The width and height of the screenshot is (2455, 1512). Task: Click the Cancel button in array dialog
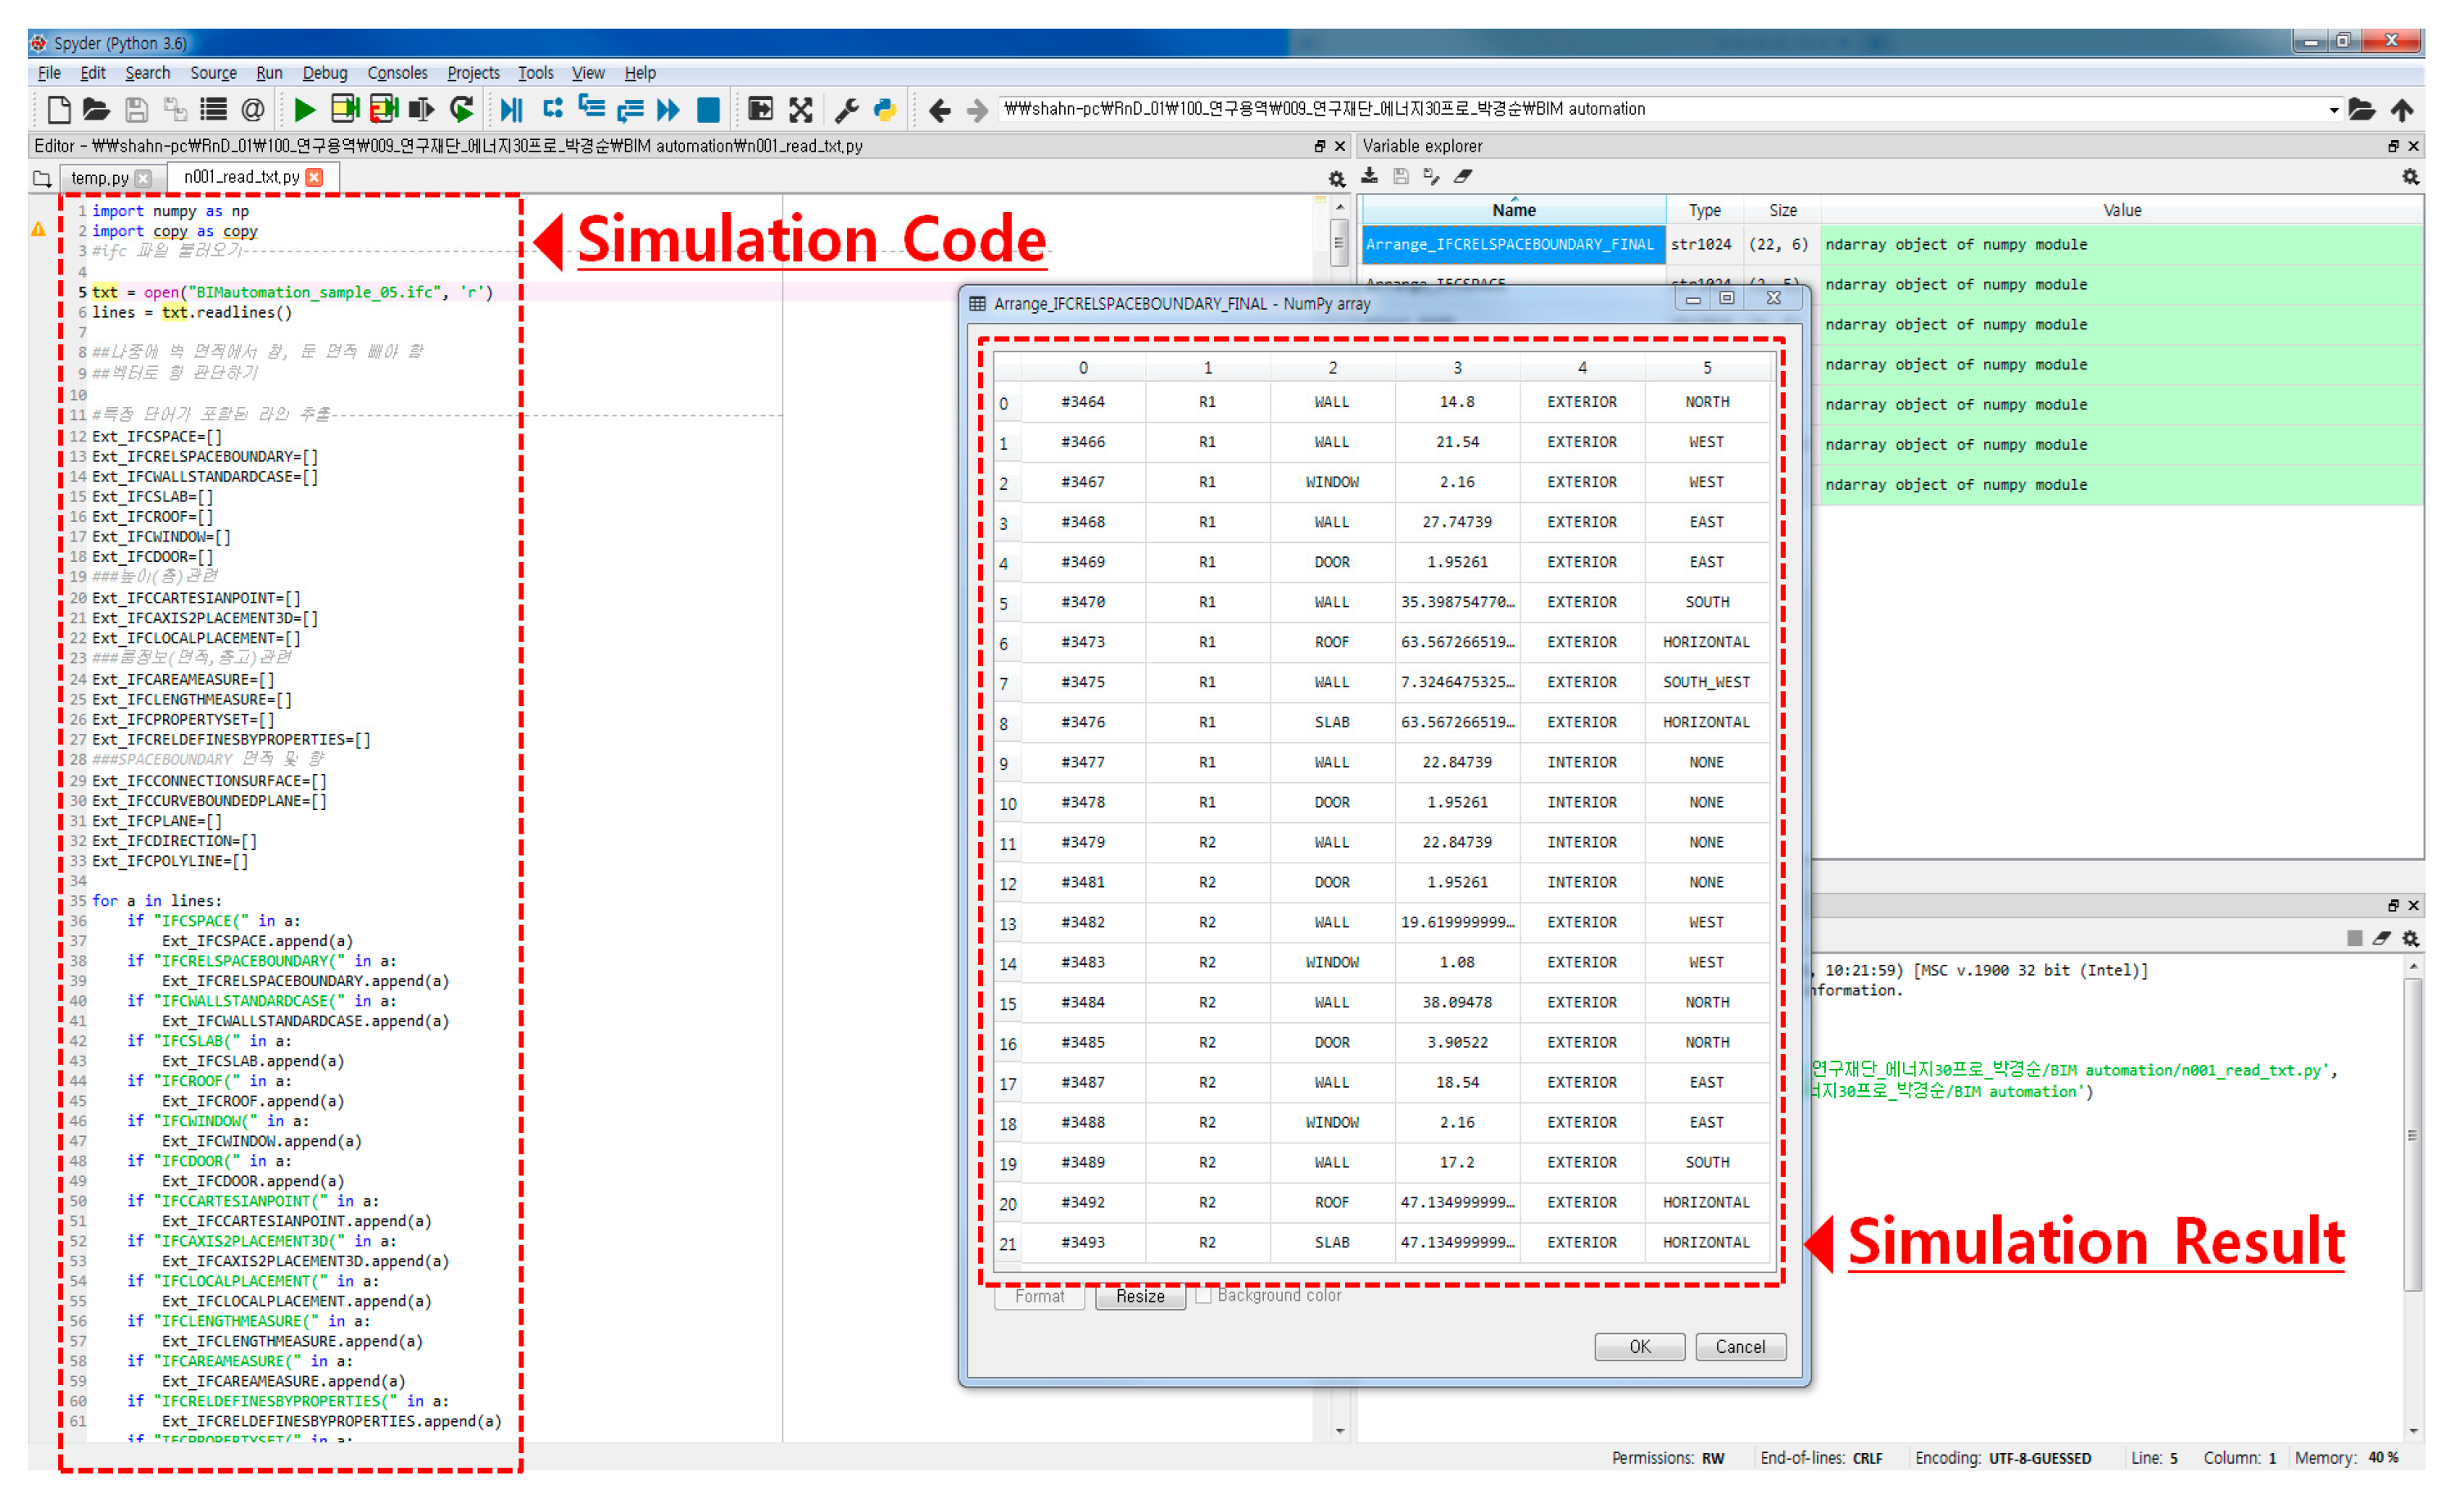click(1740, 1347)
